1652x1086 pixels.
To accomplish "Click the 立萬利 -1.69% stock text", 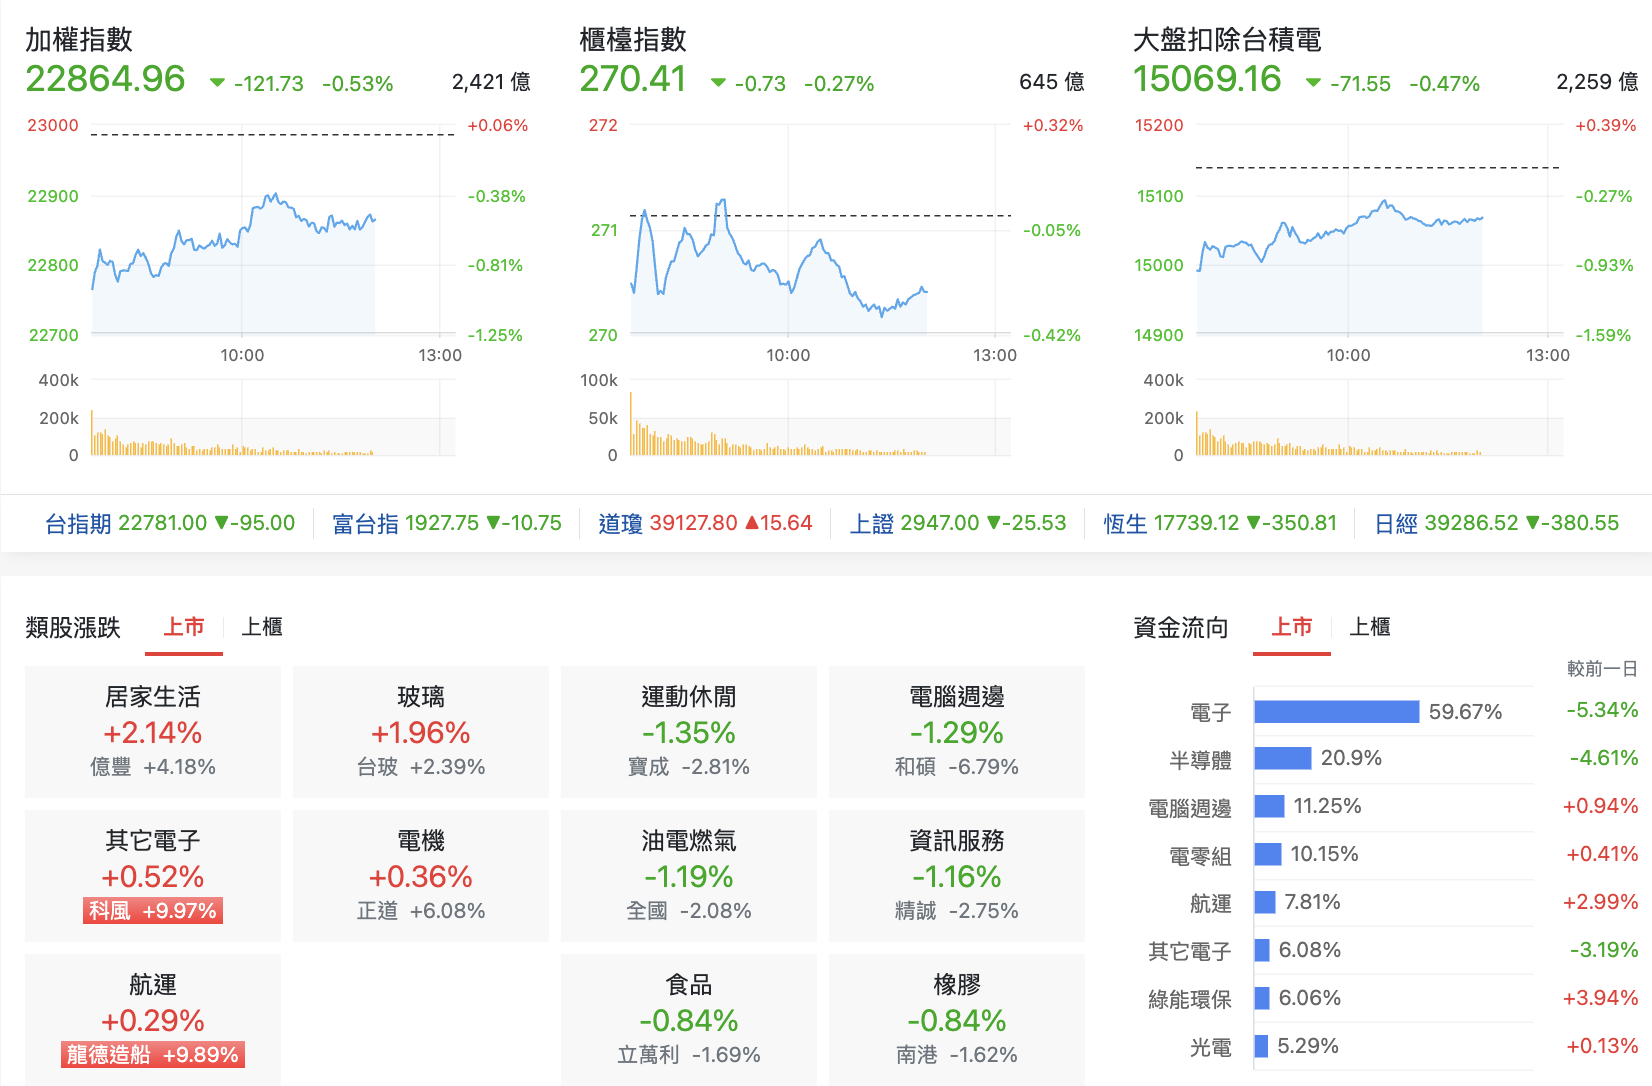I will coord(689,1055).
